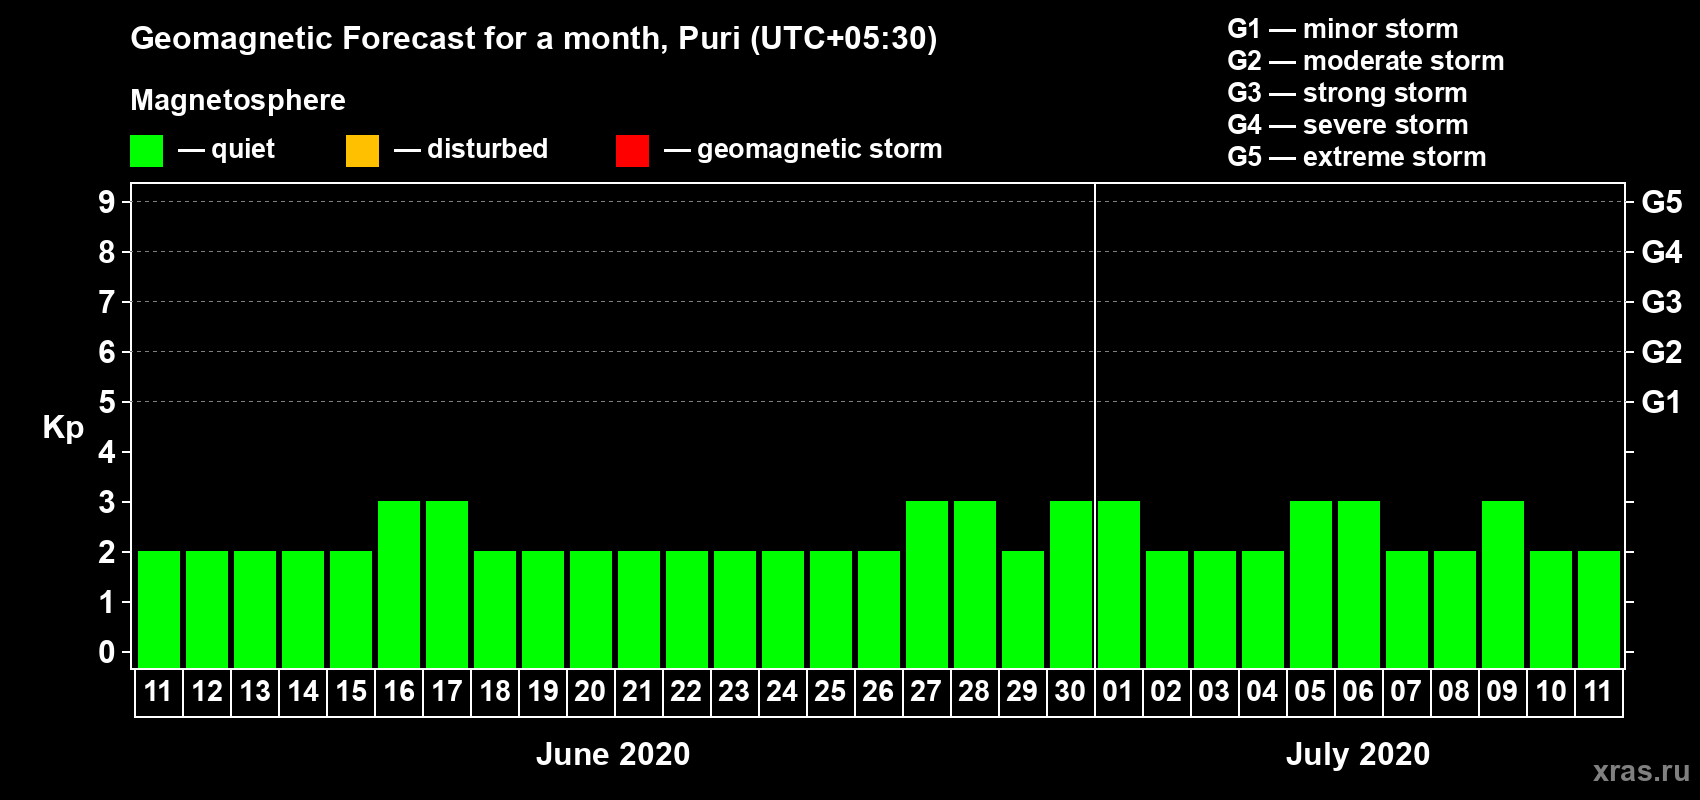The height and width of the screenshot is (800, 1700).
Task: Click the orange disturbed legend swatch
Action: point(362,151)
